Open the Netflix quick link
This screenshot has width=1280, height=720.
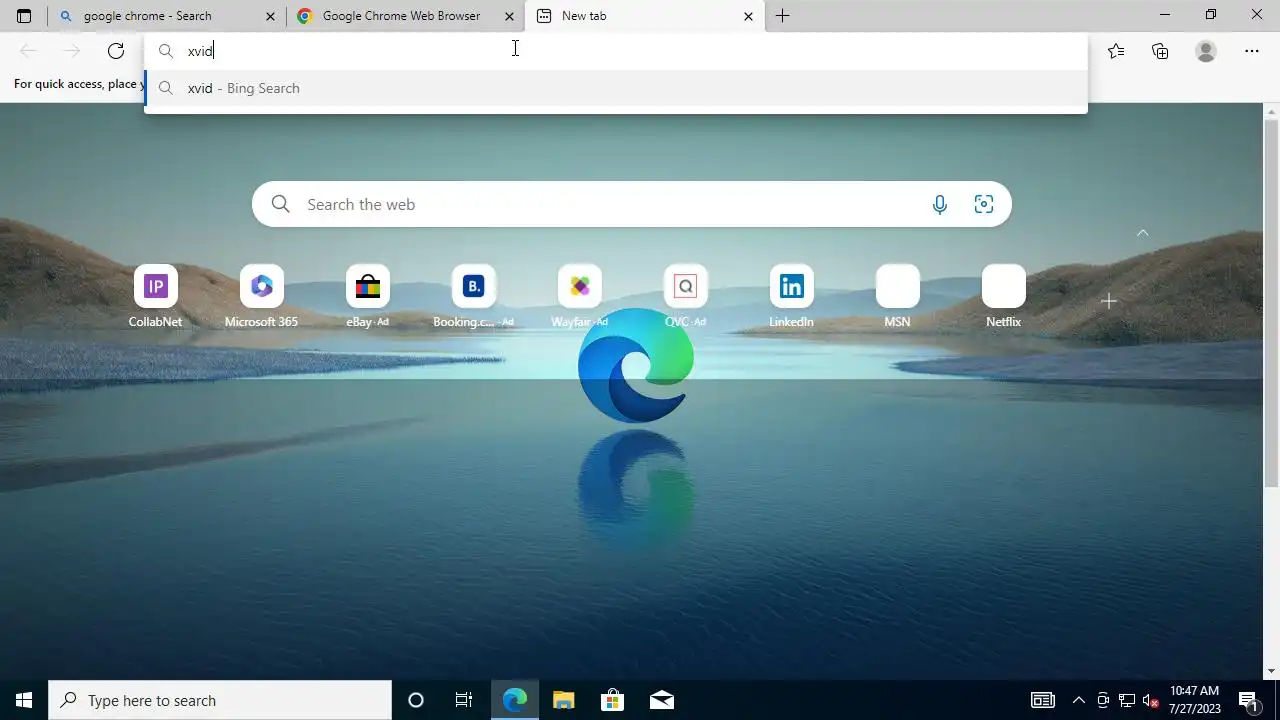tap(1003, 296)
